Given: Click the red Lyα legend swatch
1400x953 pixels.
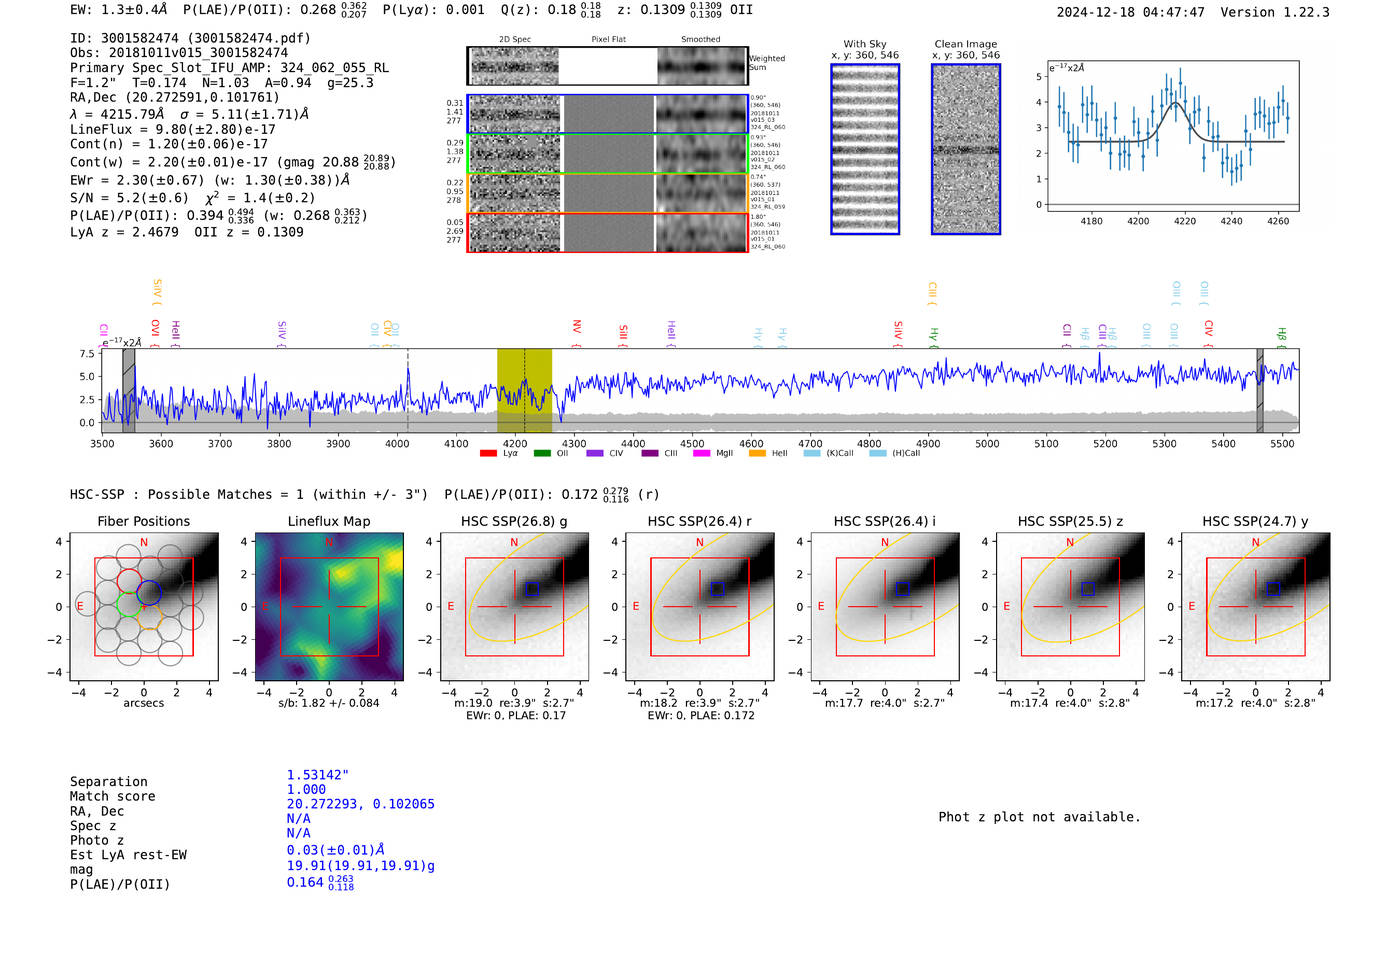Looking at the screenshot, I should pyautogui.click(x=488, y=454).
